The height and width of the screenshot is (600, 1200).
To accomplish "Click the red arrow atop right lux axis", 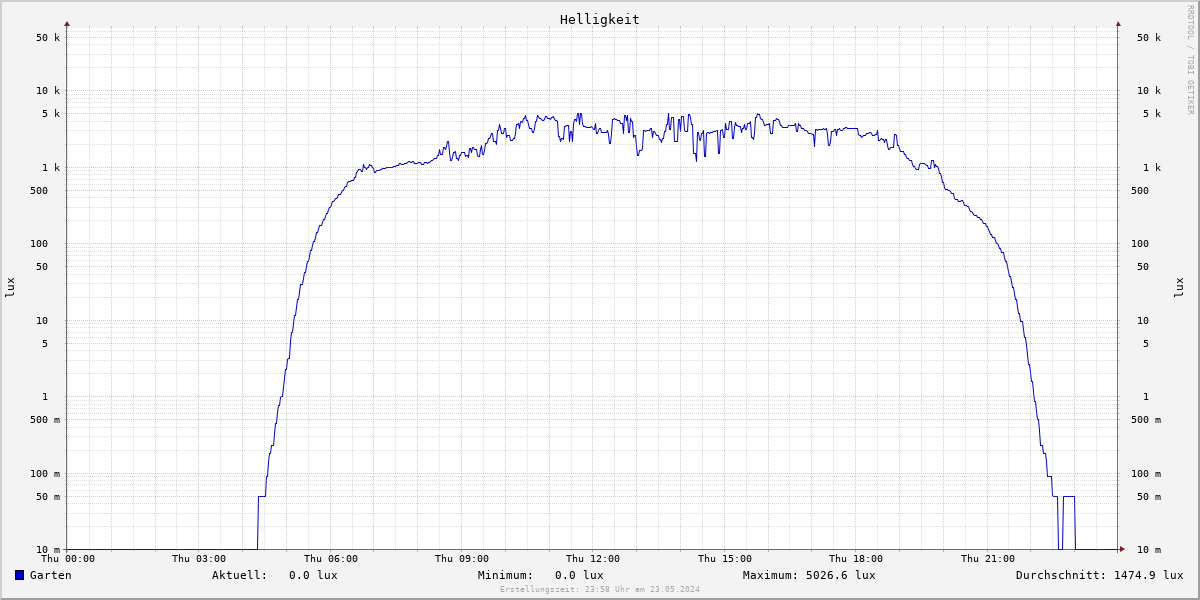I will point(1118,23).
